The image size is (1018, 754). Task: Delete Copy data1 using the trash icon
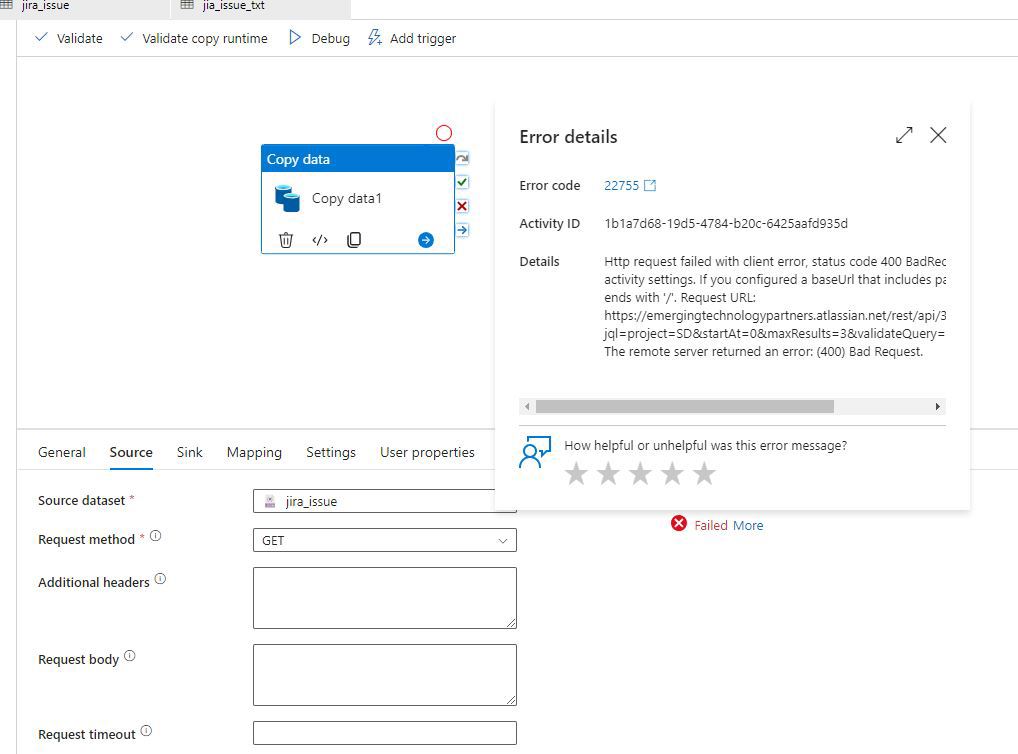click(x=286, y=239)
